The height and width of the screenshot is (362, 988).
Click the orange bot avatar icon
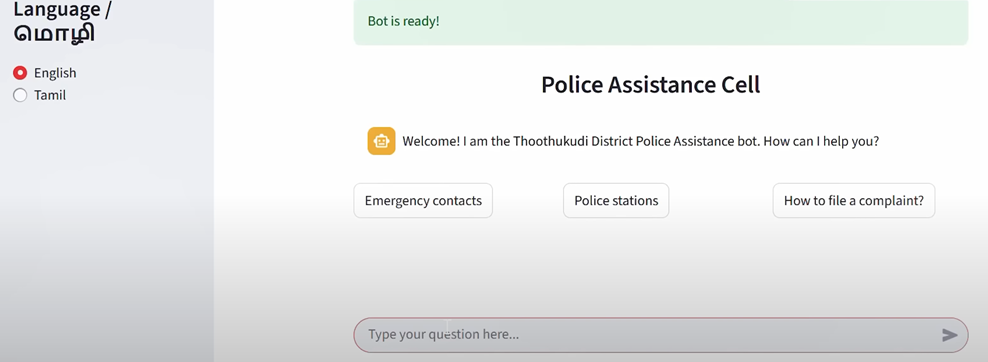[x=381, y=141]
